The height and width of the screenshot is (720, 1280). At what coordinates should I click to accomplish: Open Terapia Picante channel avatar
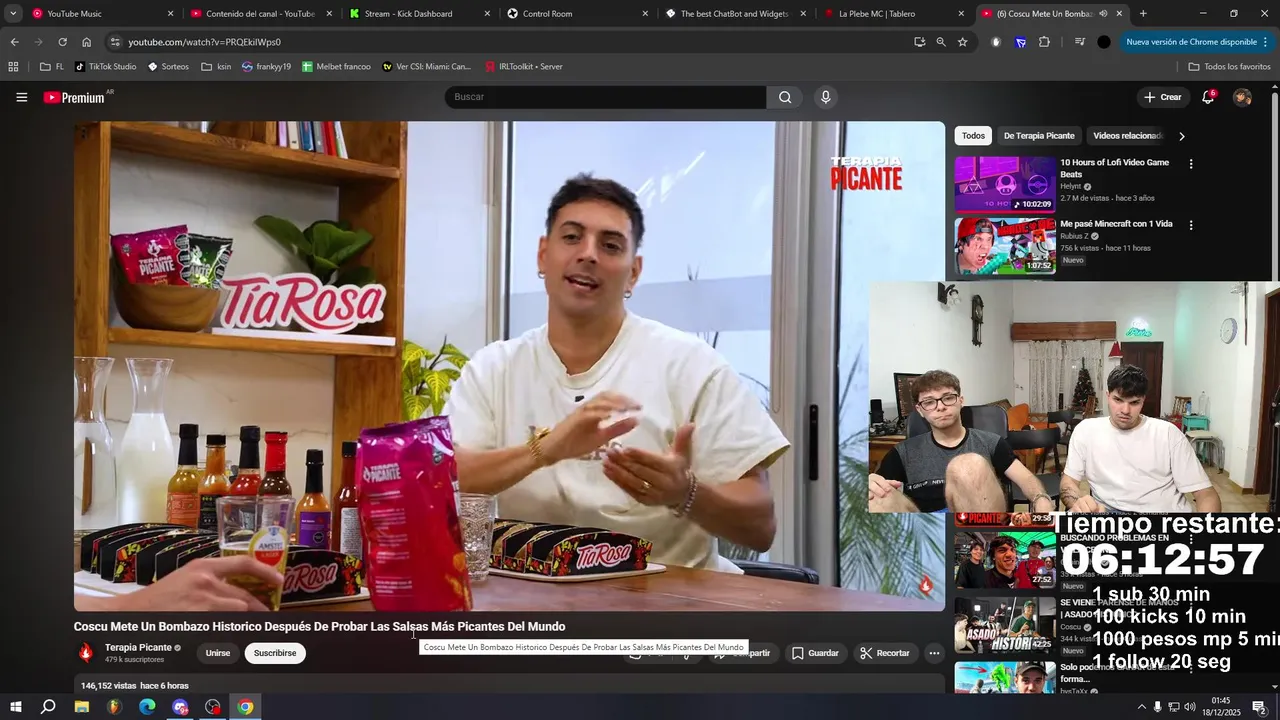(86, 653)
